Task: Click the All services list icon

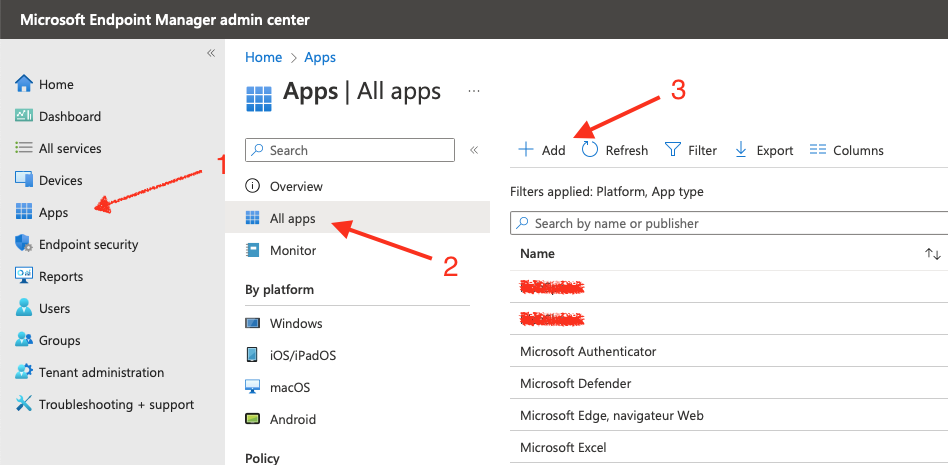Action: click(x=24, y=148)
